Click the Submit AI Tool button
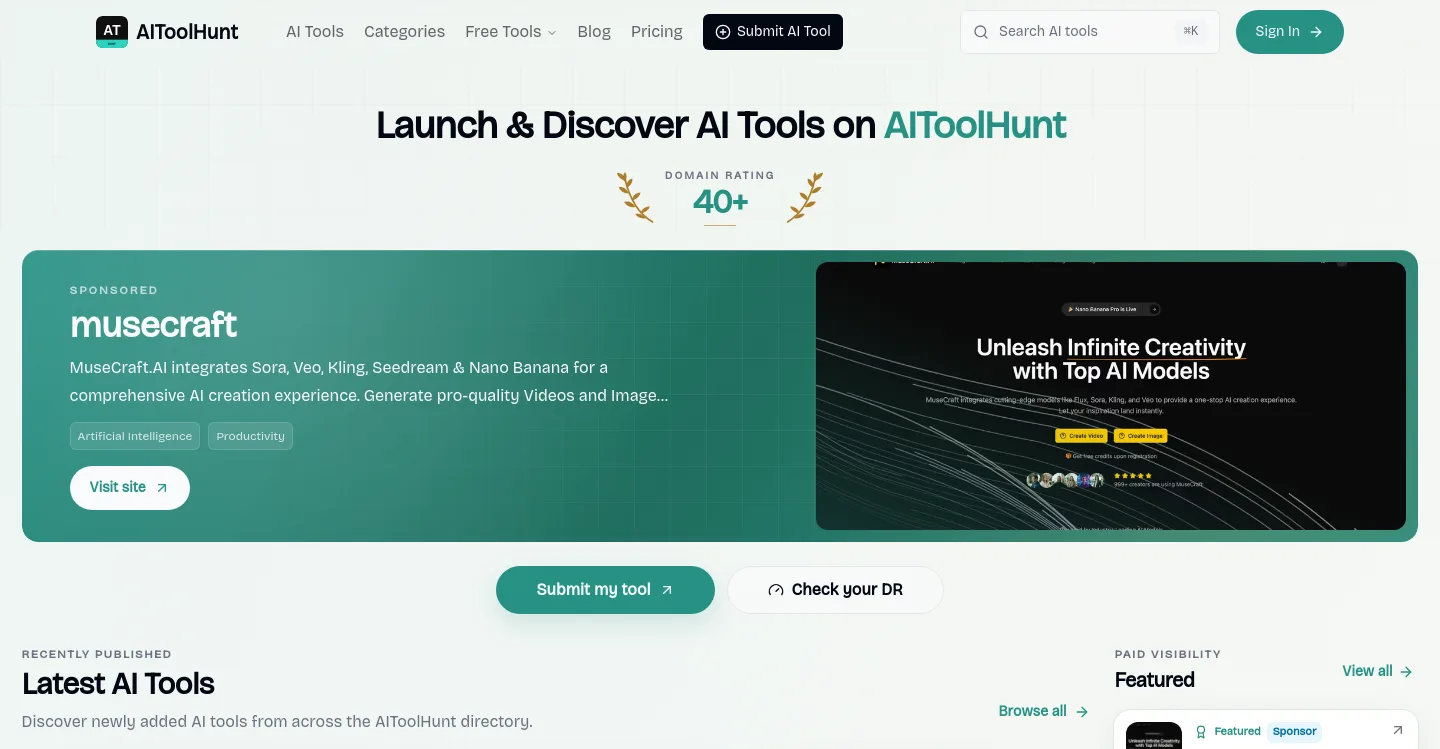1440x749 pixels. click(x=773, y=32)
